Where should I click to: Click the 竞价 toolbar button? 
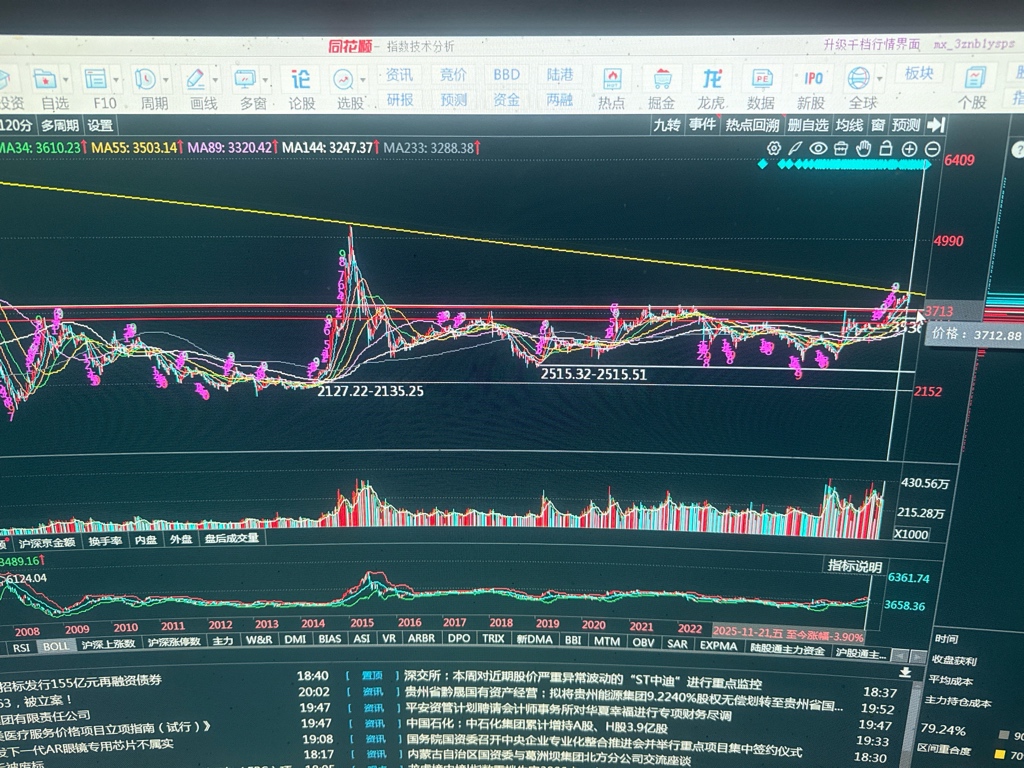tap(453, 74)
